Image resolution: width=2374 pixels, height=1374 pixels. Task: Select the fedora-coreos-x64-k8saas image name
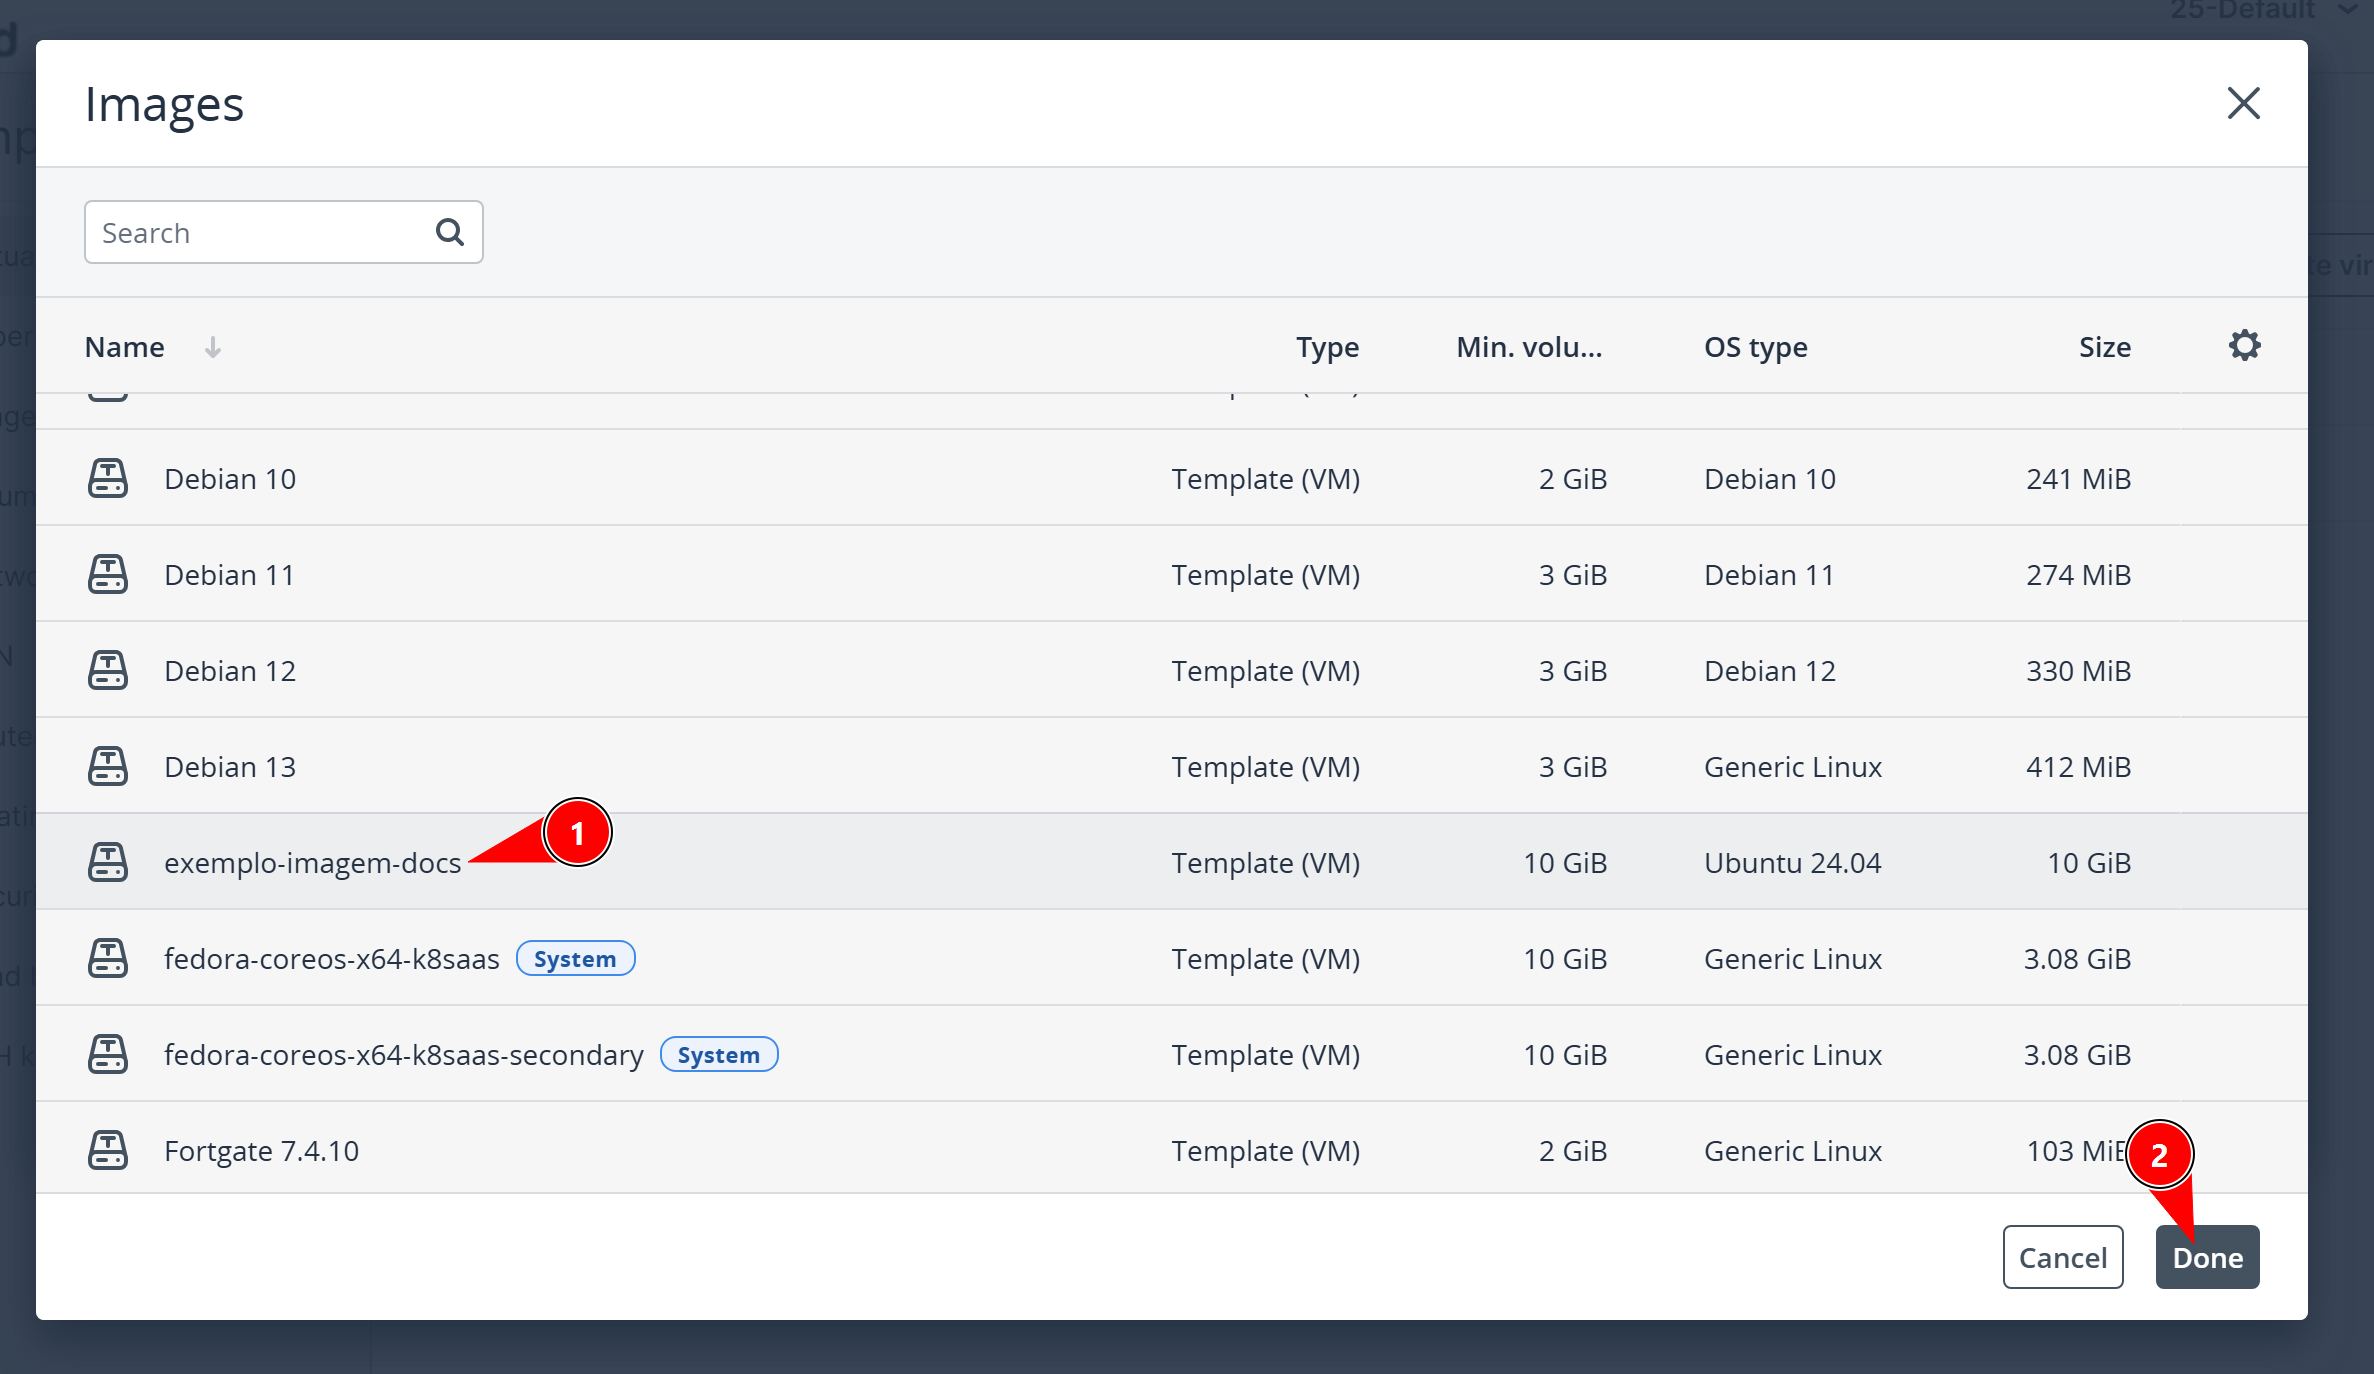pos(332,959)
